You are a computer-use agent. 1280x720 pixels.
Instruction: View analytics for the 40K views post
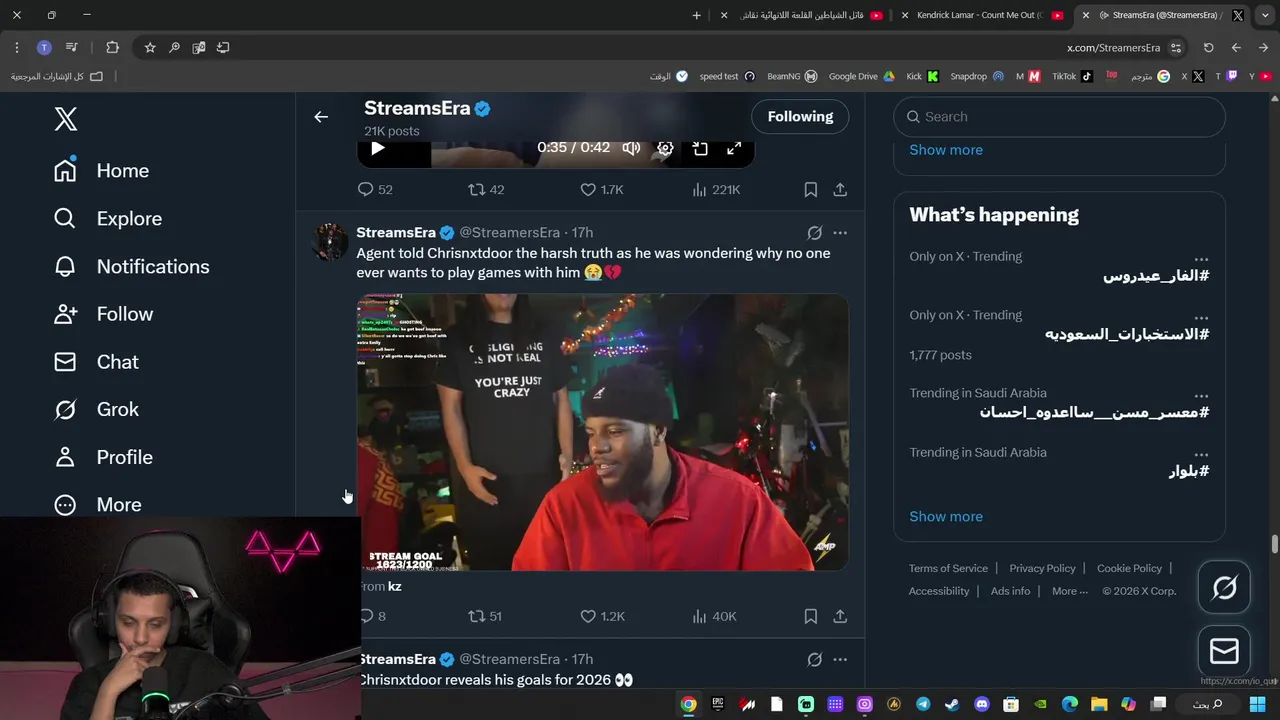[x=714, y=616]
